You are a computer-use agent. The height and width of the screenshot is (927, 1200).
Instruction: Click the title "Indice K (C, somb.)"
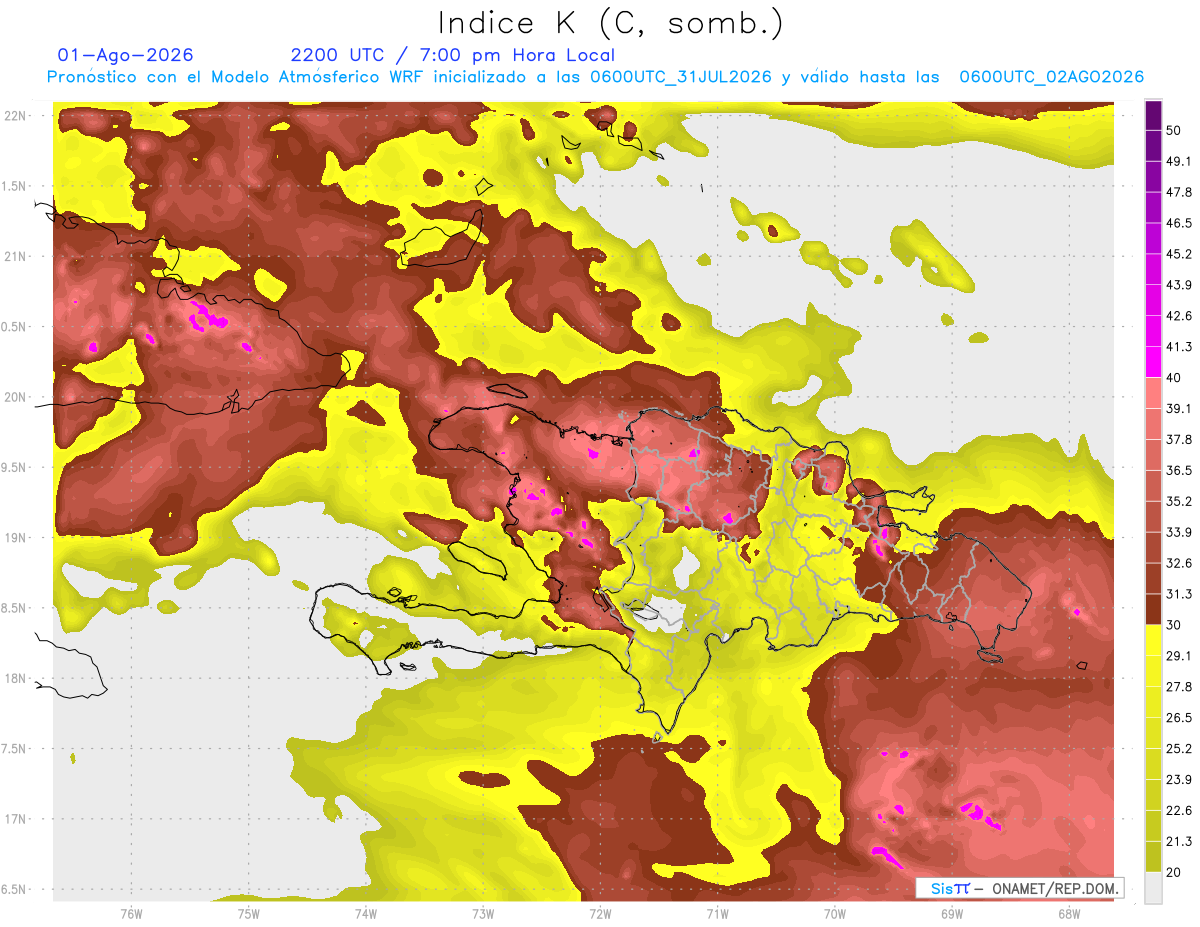(611, 23)
